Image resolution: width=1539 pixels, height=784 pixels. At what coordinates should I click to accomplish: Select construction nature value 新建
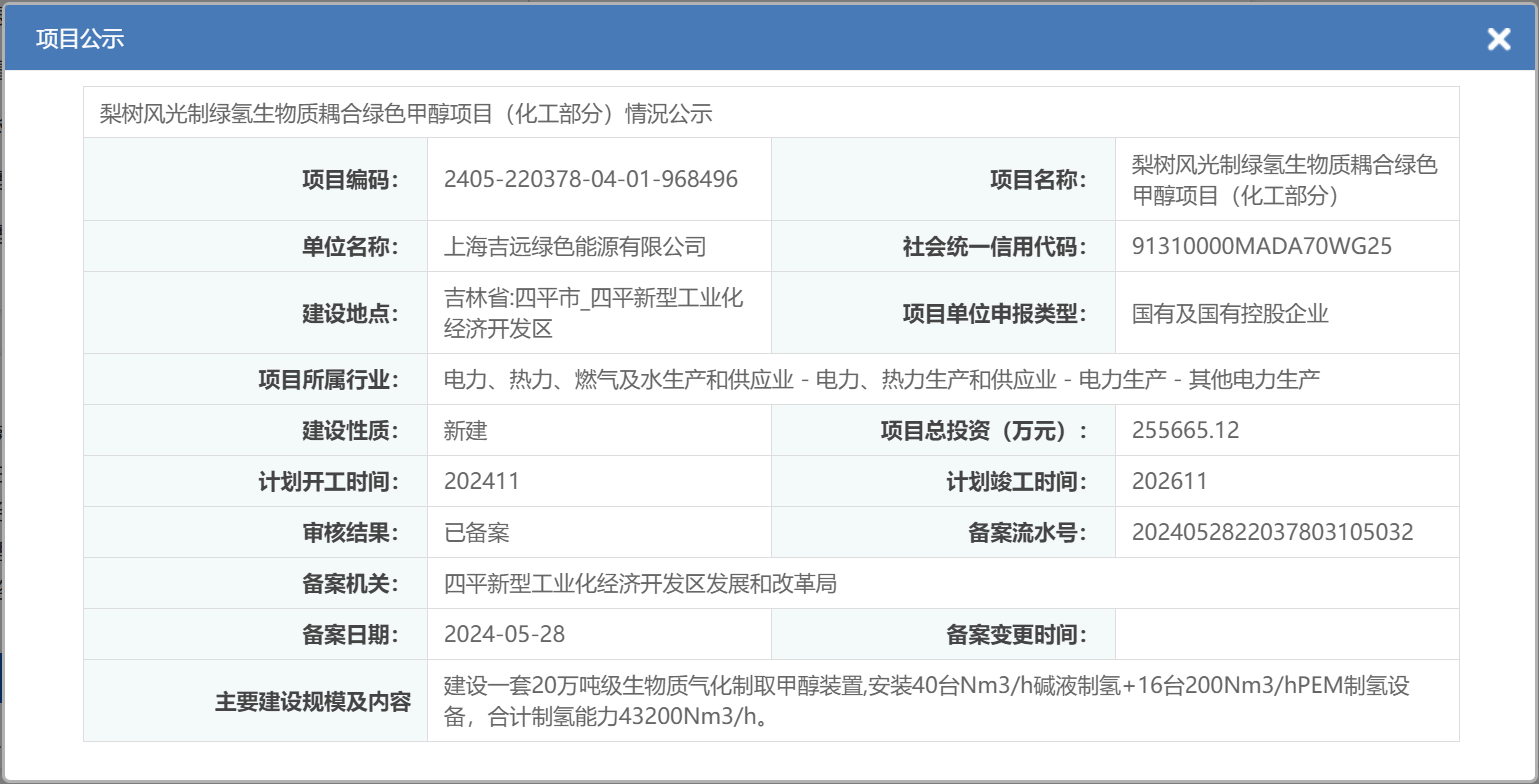pos(466,430)
